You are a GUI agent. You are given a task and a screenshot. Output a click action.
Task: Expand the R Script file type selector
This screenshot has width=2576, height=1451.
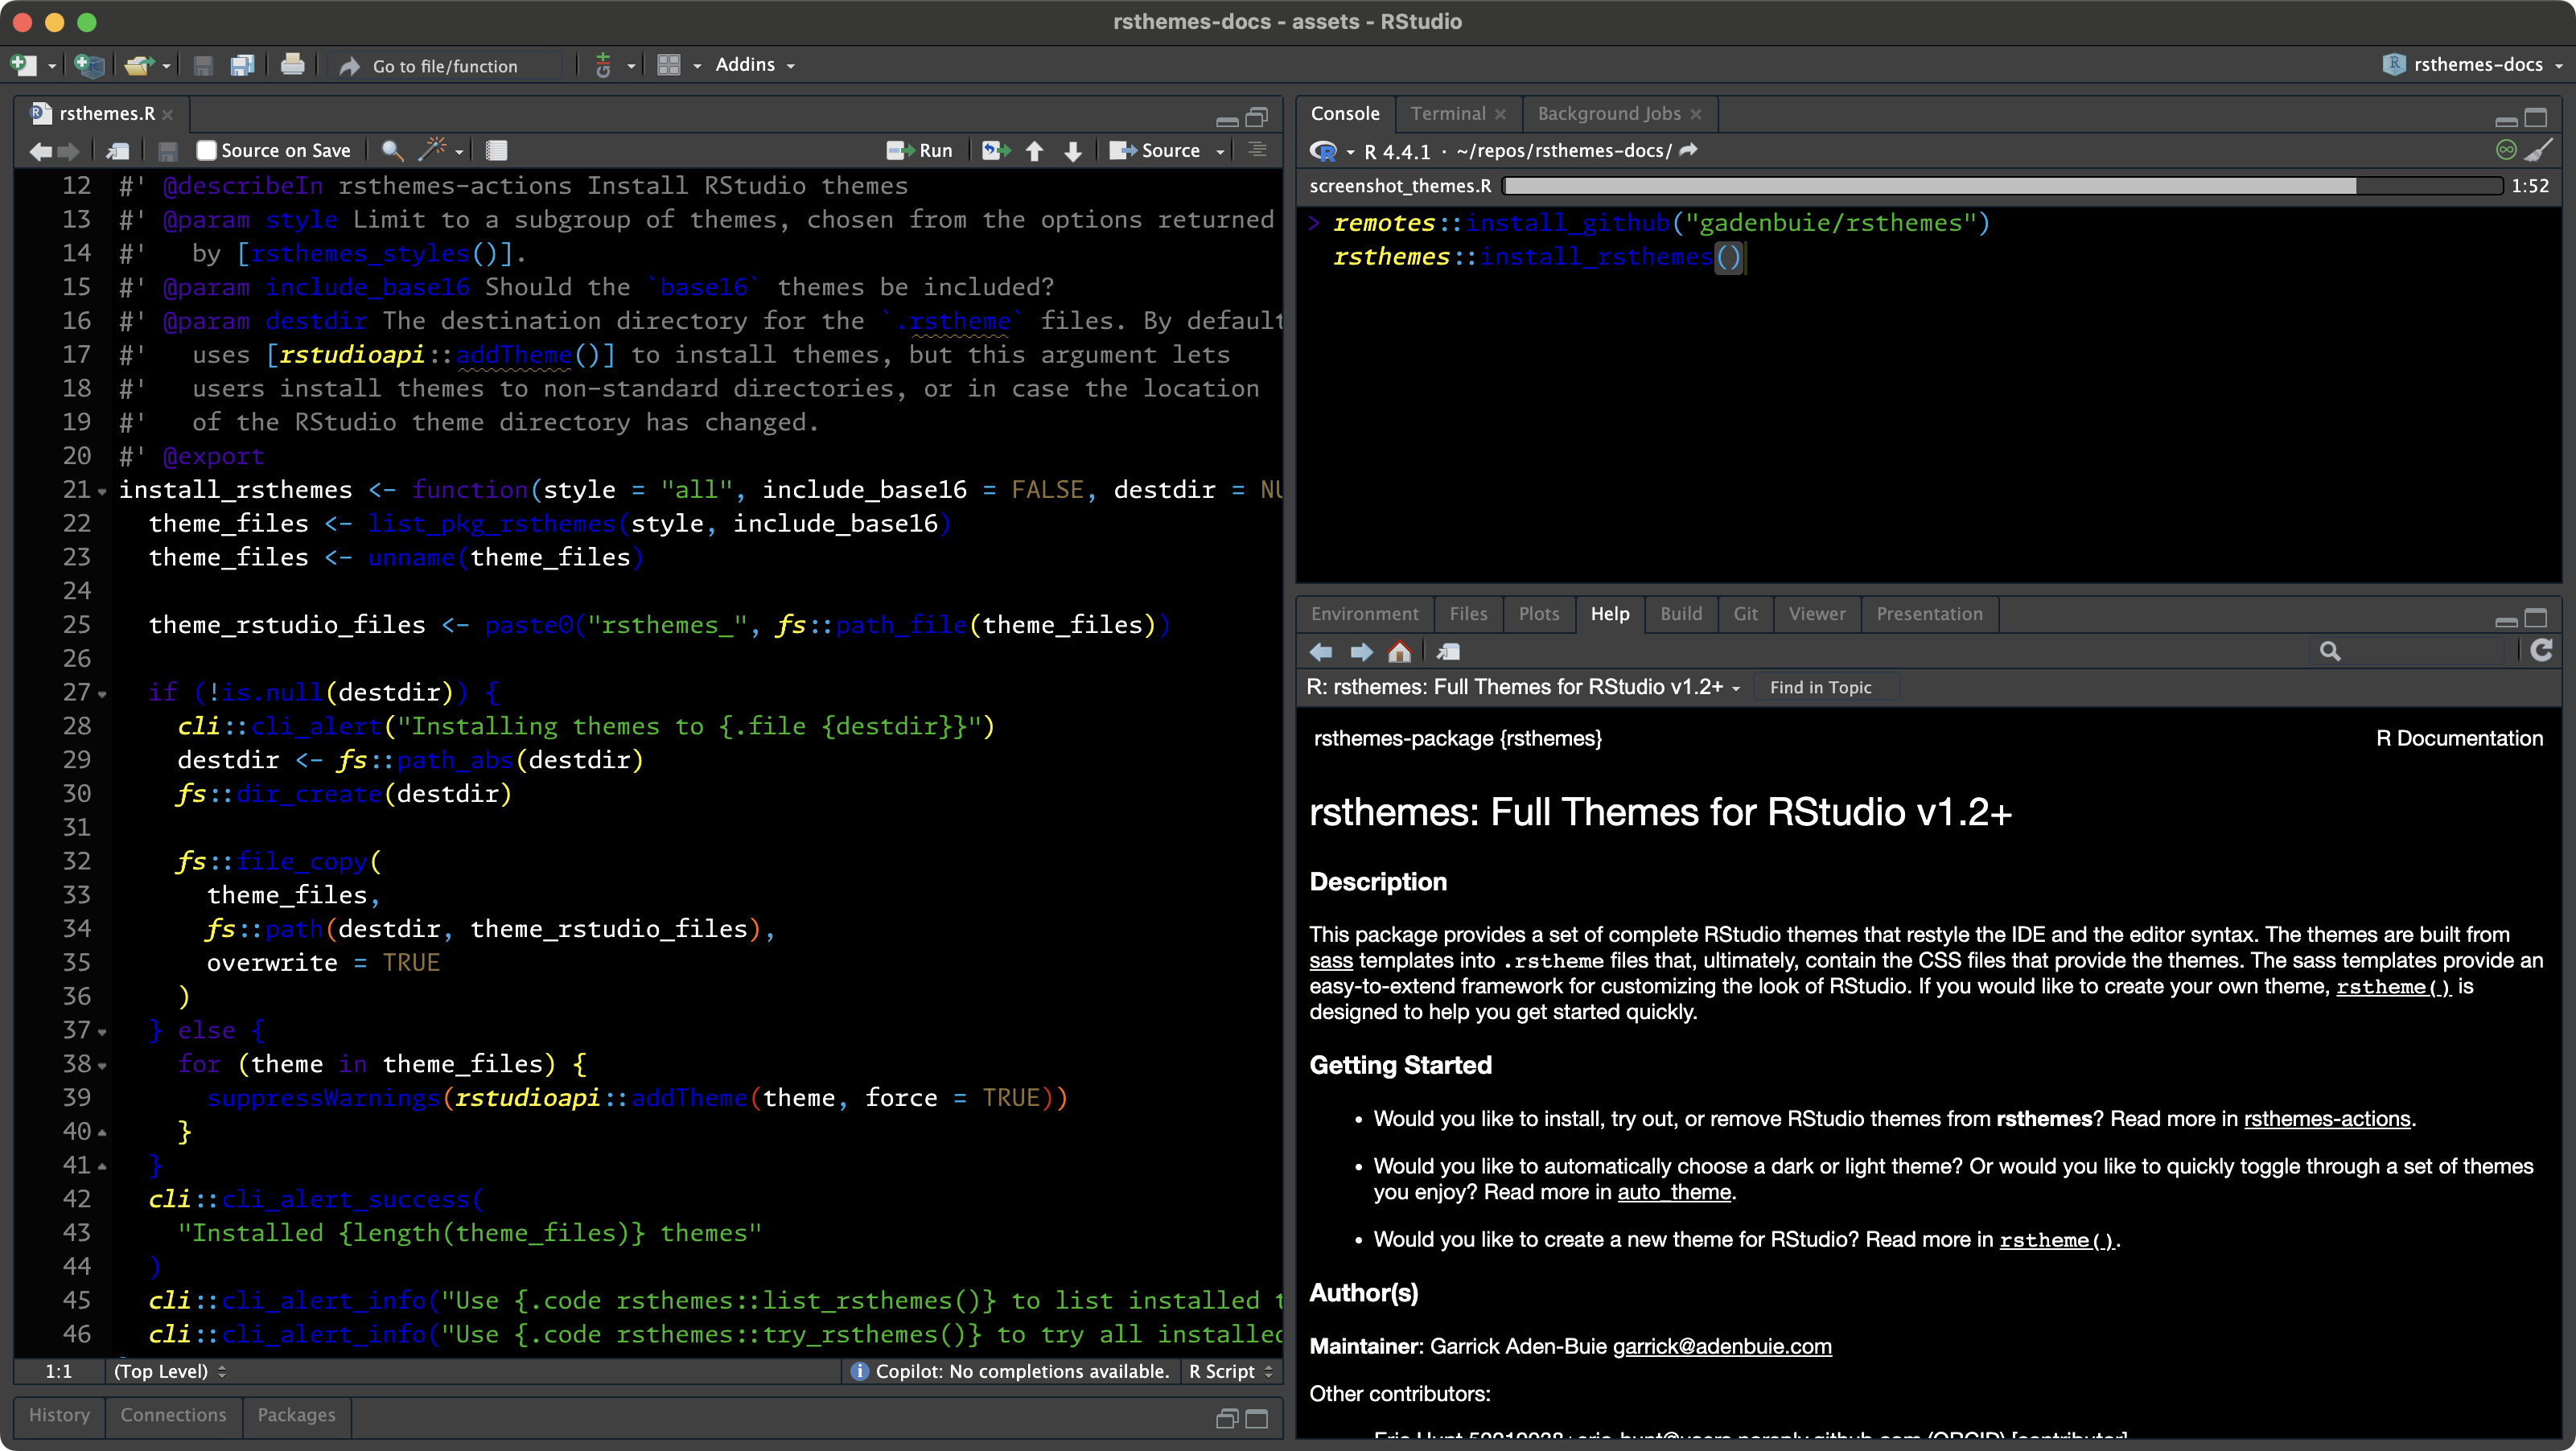[1230, 1371]
